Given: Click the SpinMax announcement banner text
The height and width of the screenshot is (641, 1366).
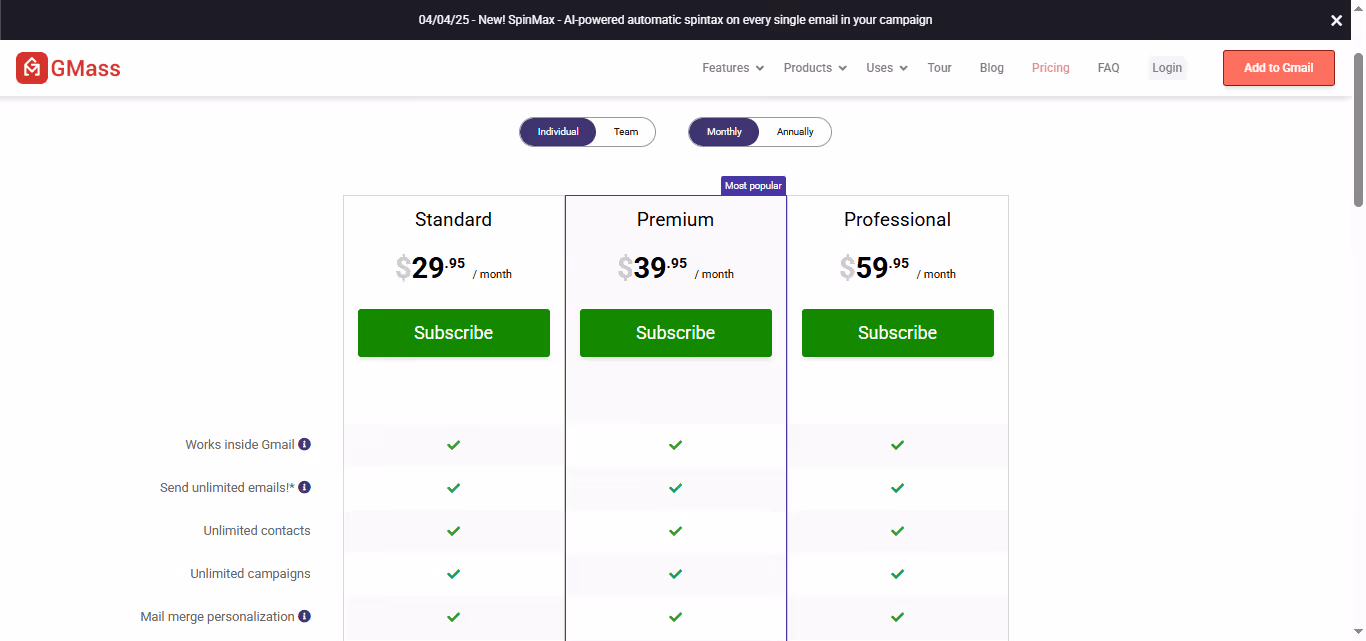Looking at the screenshot, I should pos(676,20).
